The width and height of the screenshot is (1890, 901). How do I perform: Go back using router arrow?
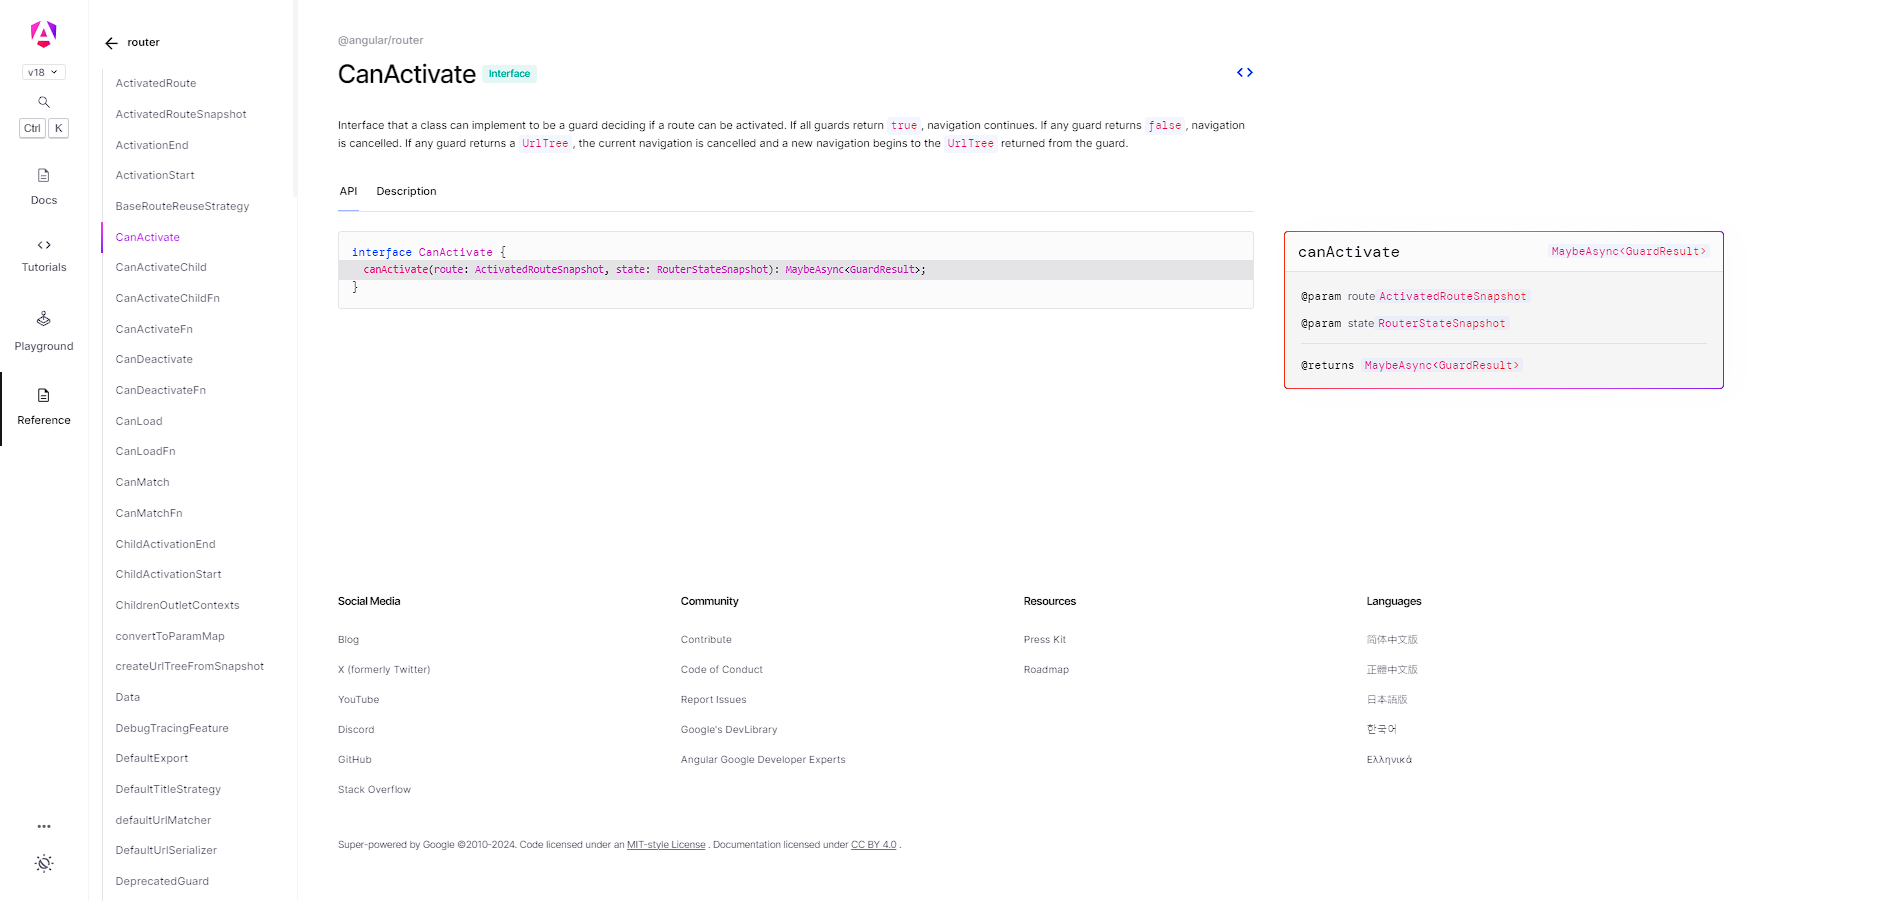(111, 43)
